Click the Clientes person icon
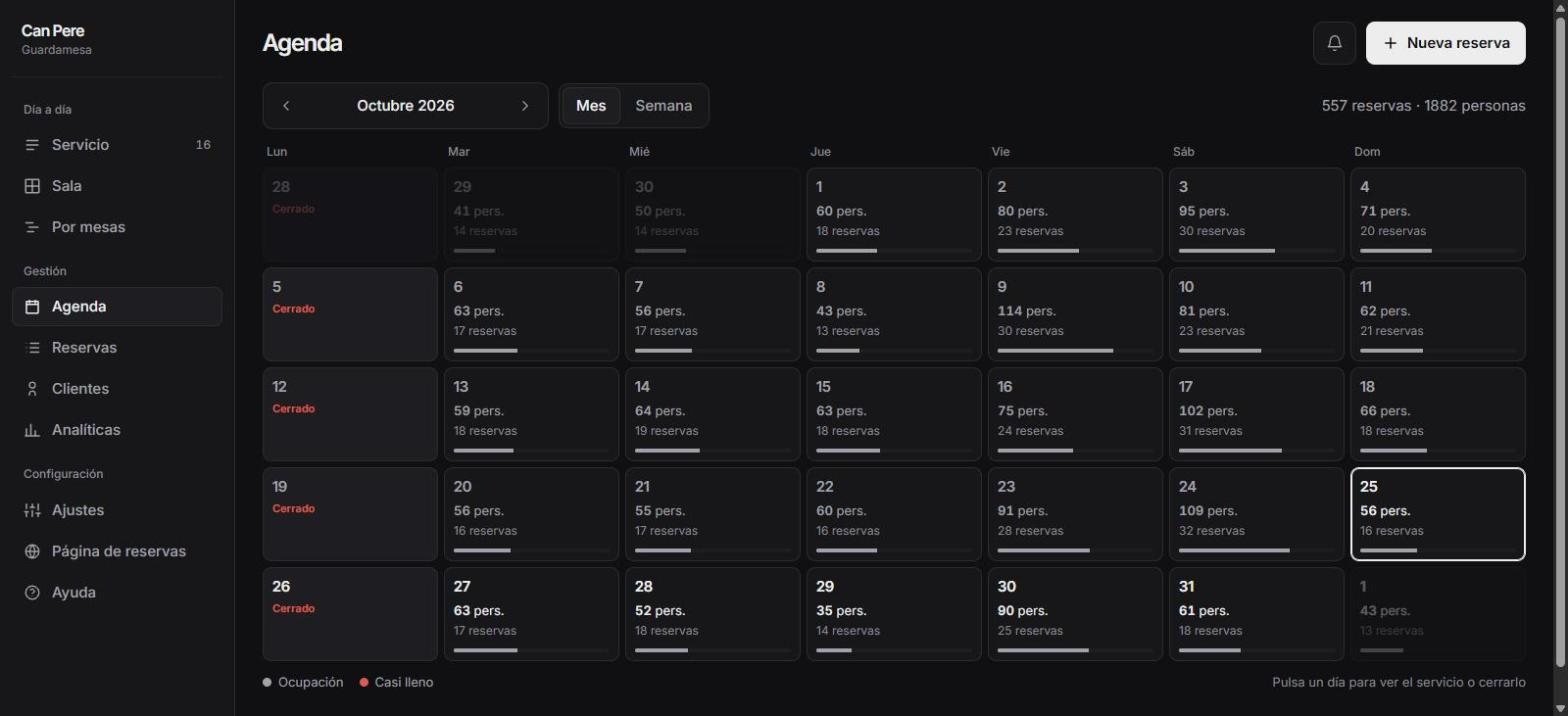 [32, 389]
